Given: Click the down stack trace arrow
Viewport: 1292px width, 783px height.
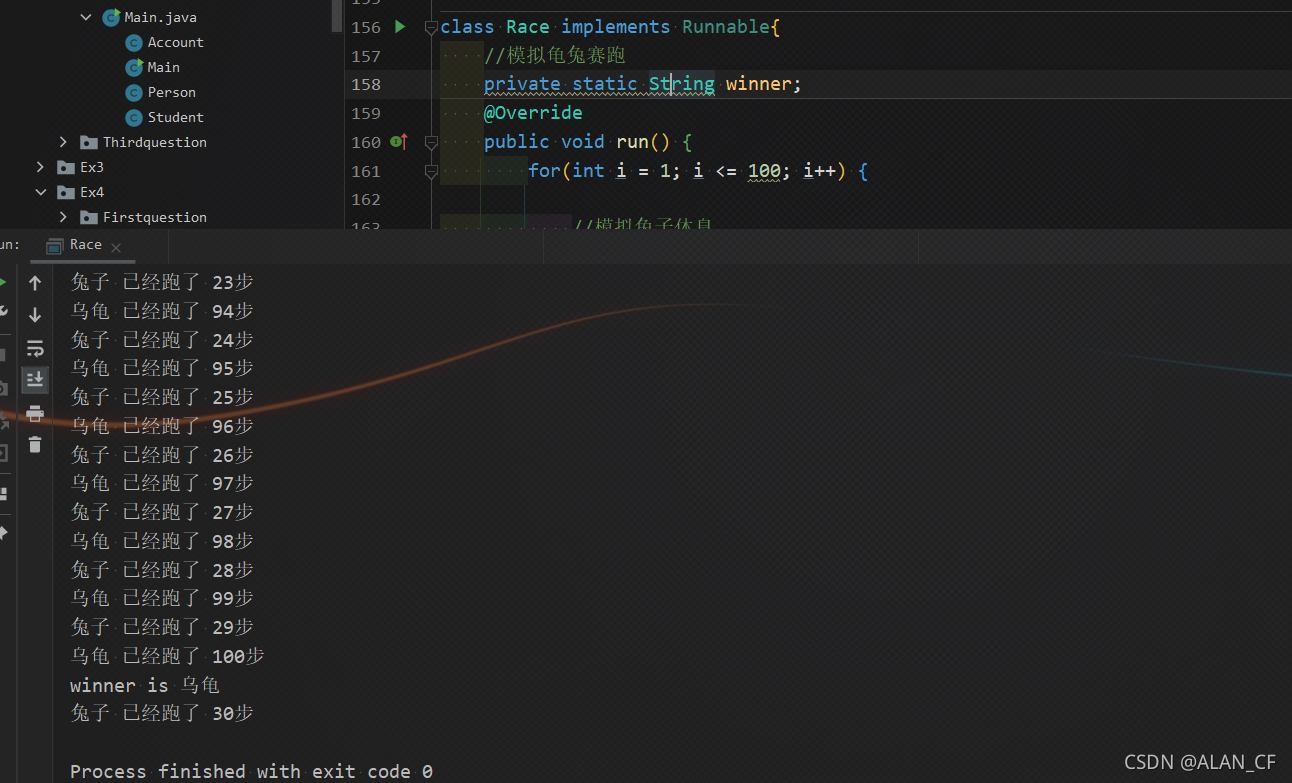Looking at the screenshot, I should tap(35, 315).
